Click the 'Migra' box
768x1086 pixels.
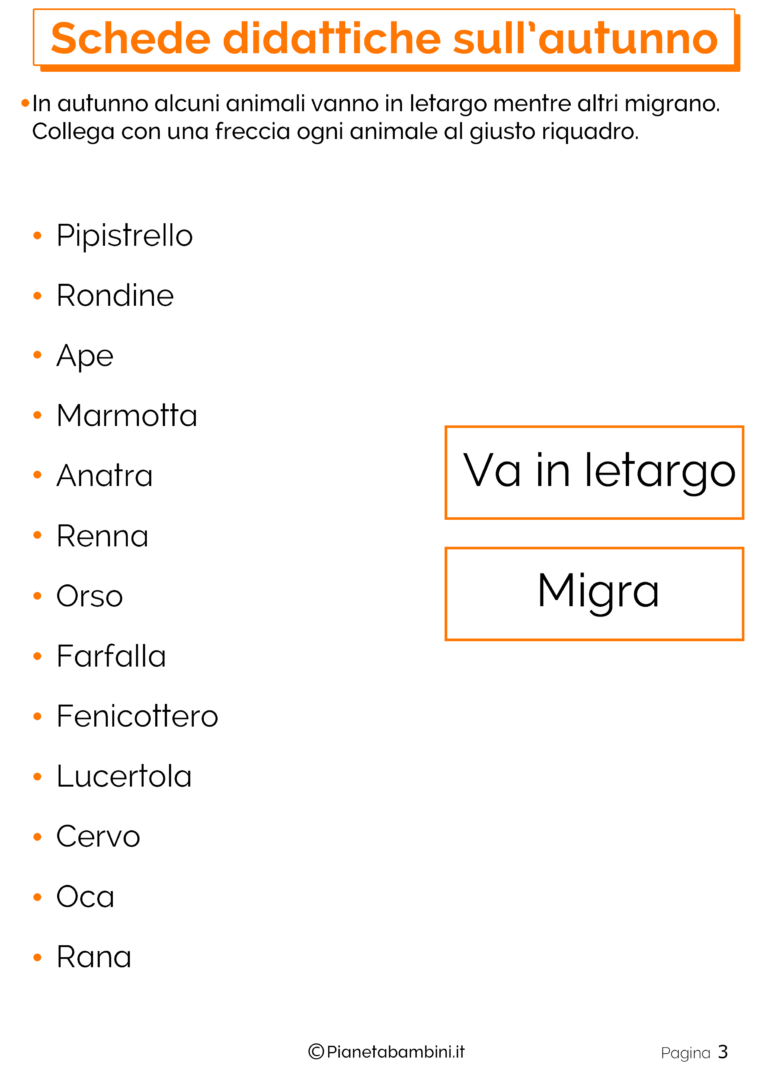tap(594, 593)
